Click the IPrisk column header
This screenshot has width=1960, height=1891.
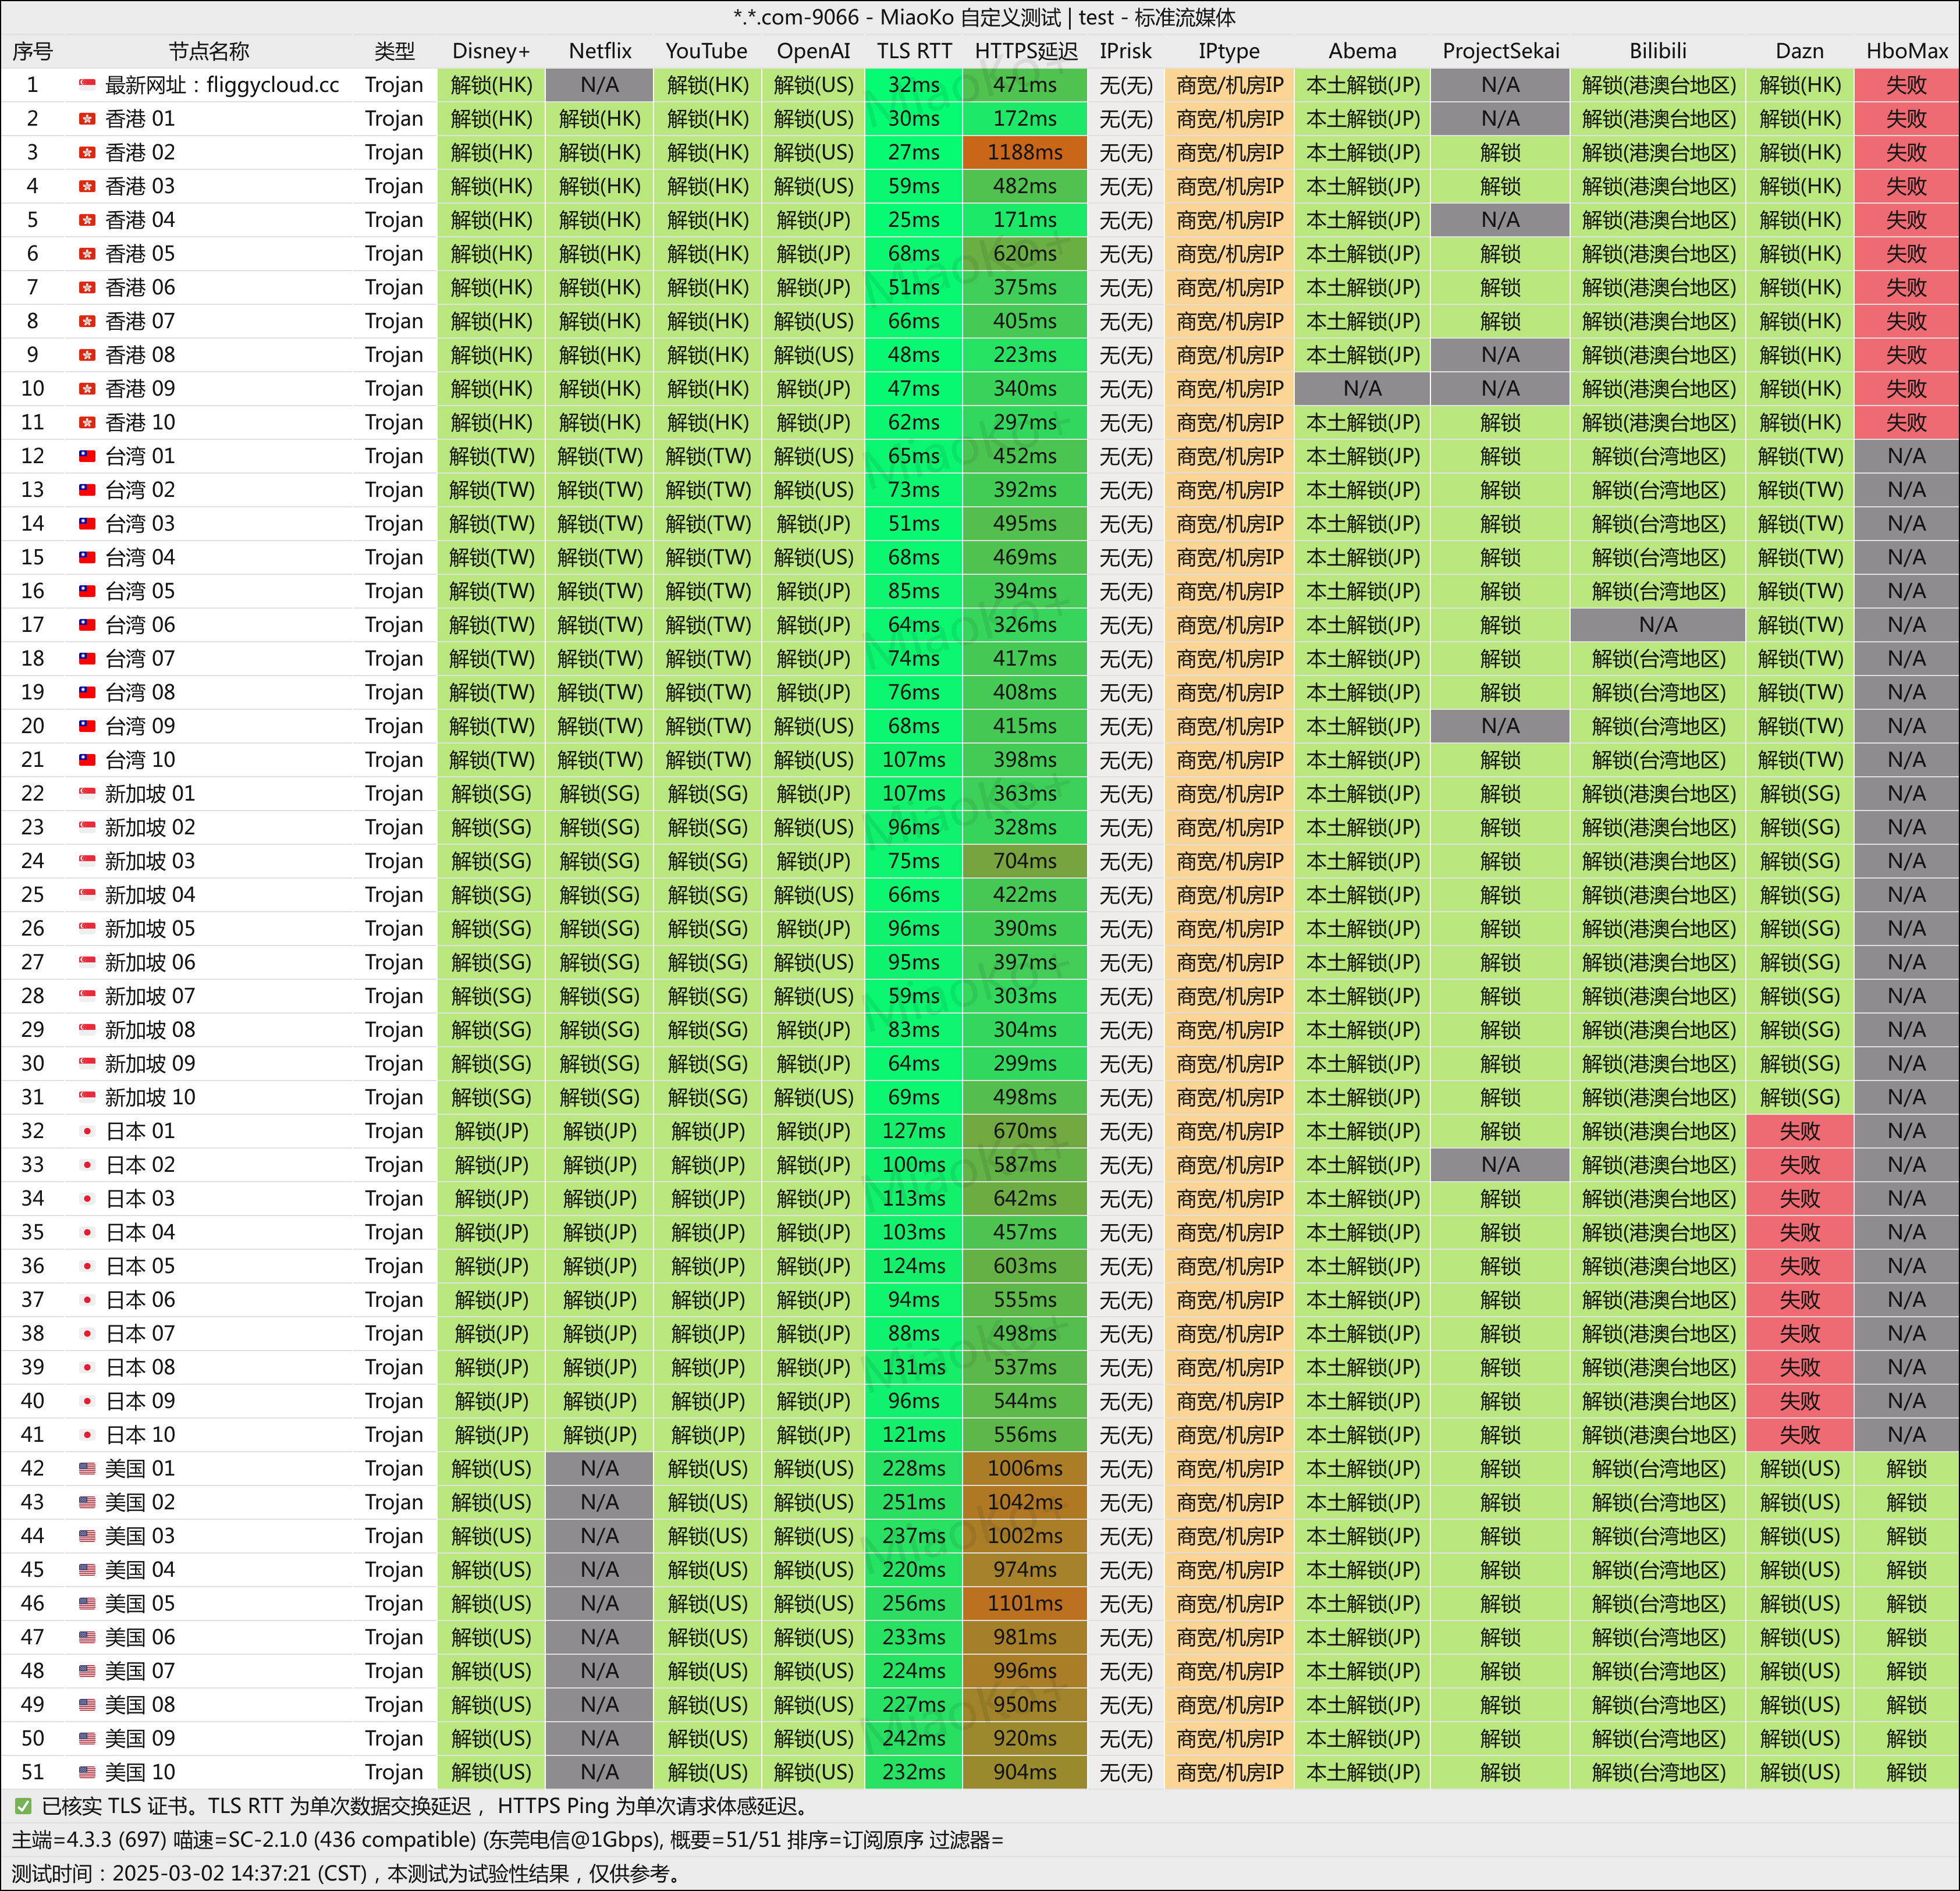[1126, 51]
